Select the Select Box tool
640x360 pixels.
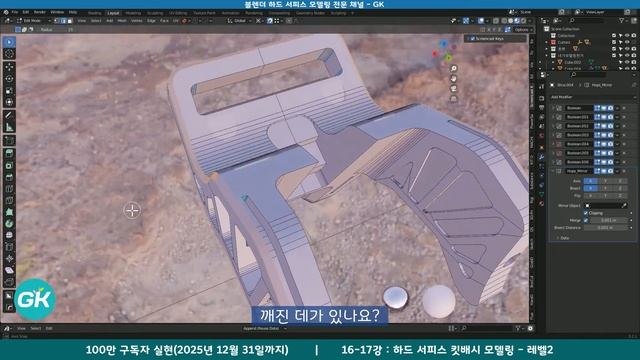coord(9,42)
